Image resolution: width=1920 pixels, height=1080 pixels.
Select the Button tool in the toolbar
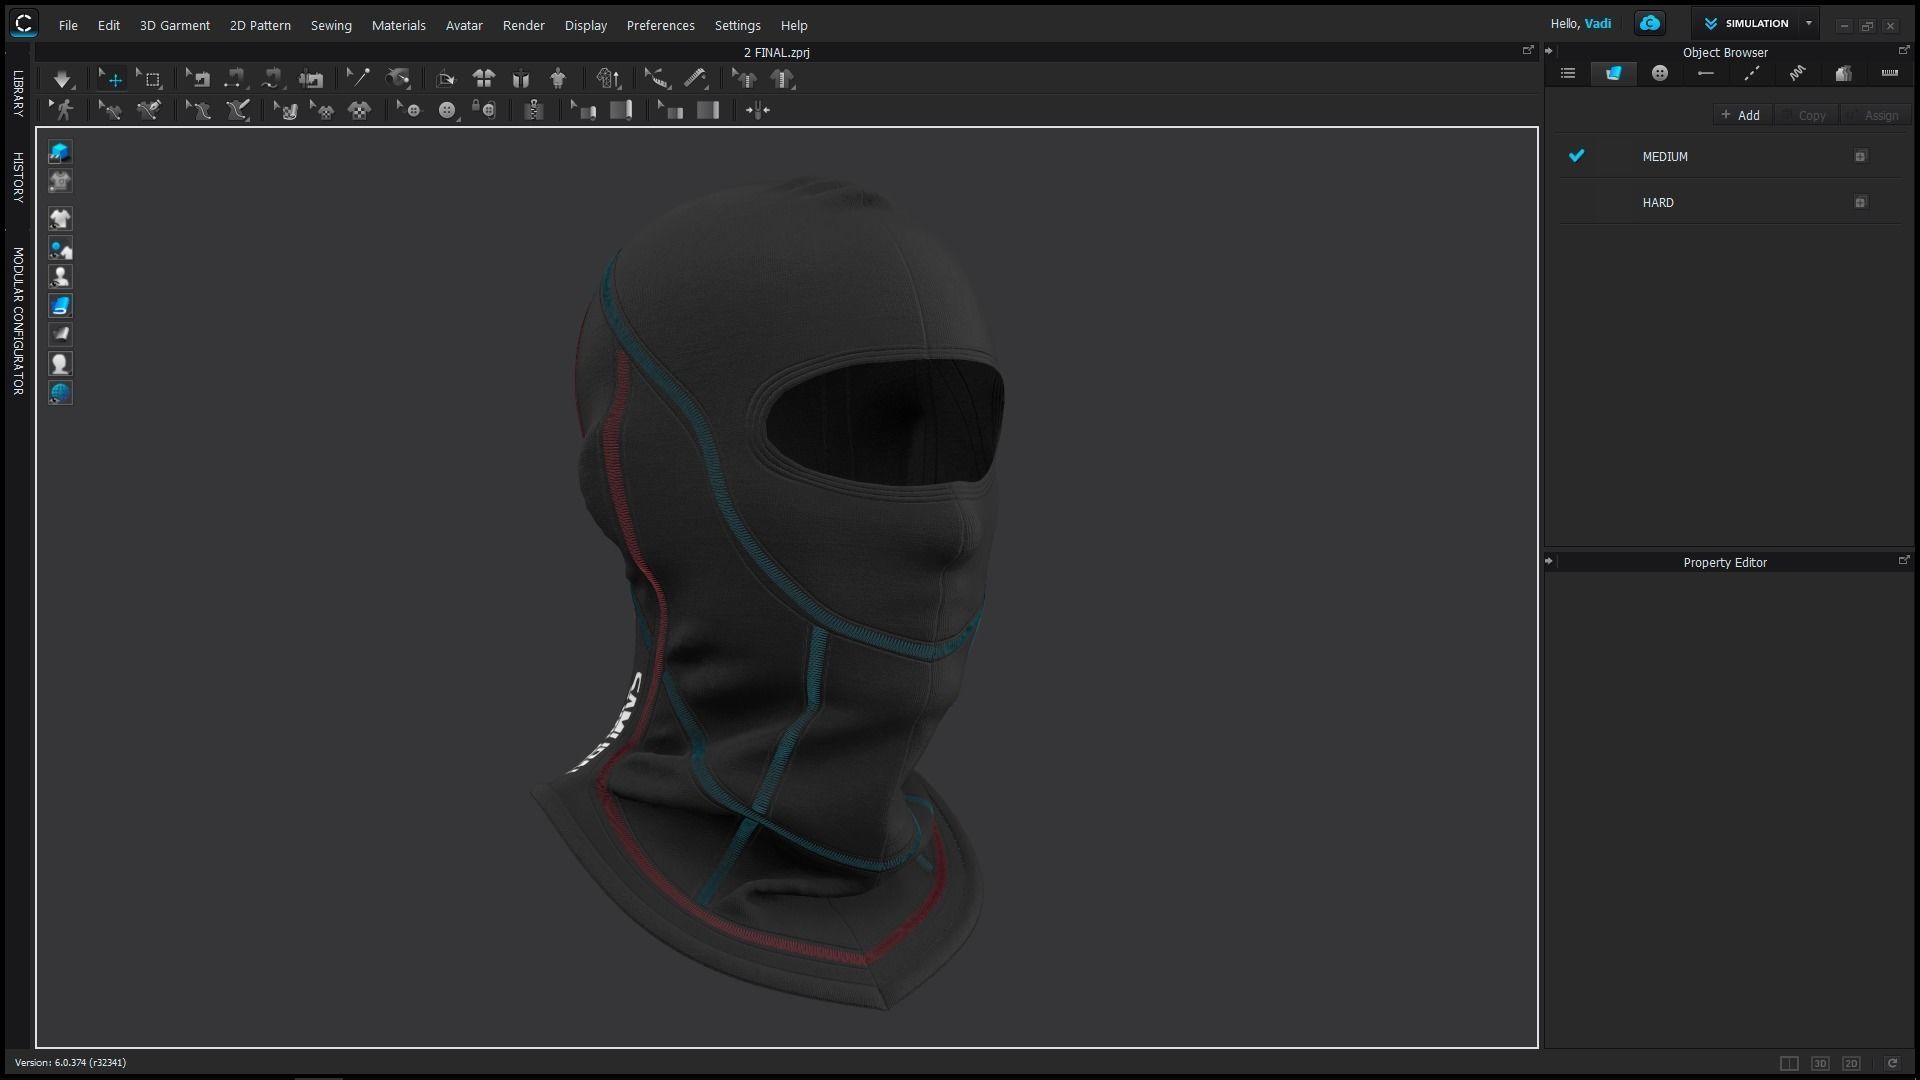(448, 110)
